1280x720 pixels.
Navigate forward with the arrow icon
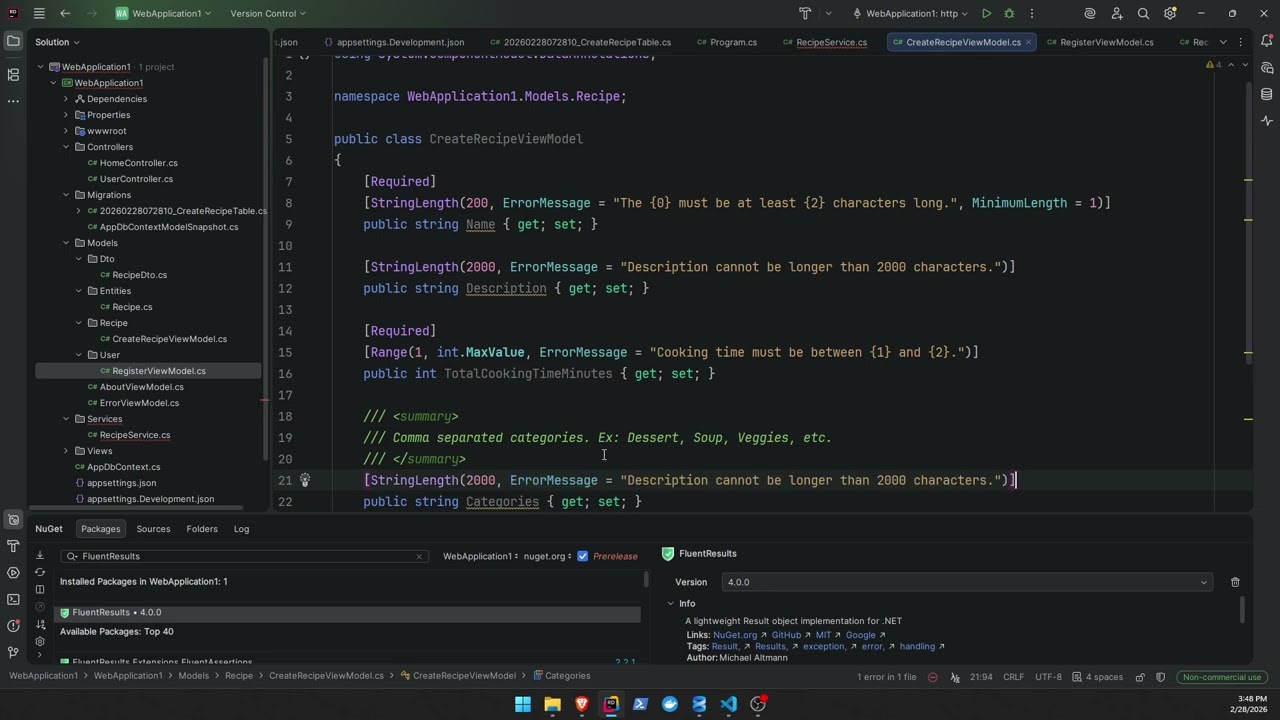91,13
